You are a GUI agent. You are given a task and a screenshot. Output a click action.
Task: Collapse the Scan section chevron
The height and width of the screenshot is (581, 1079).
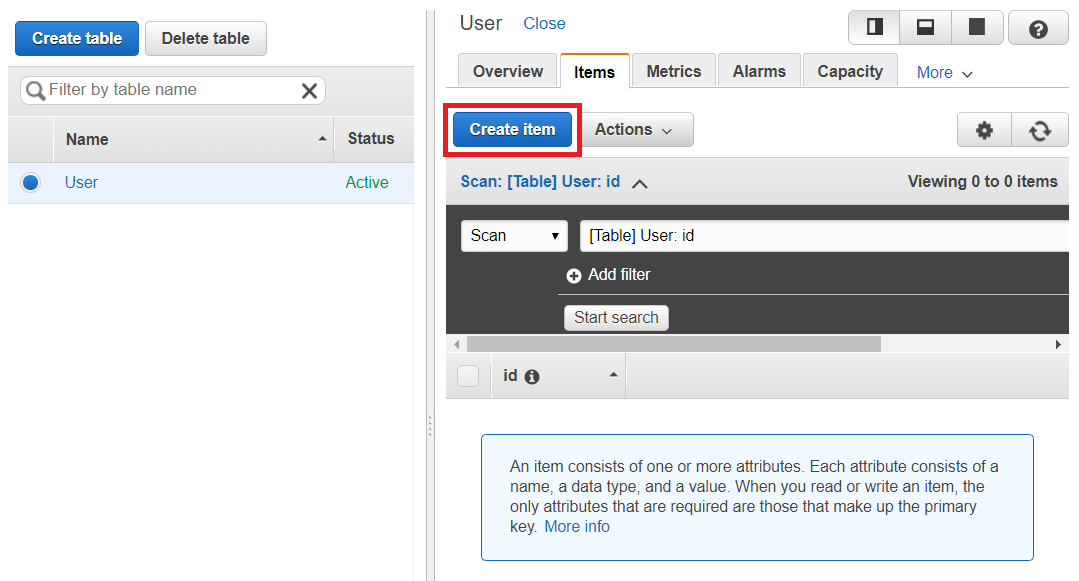(x=639, y=183)
